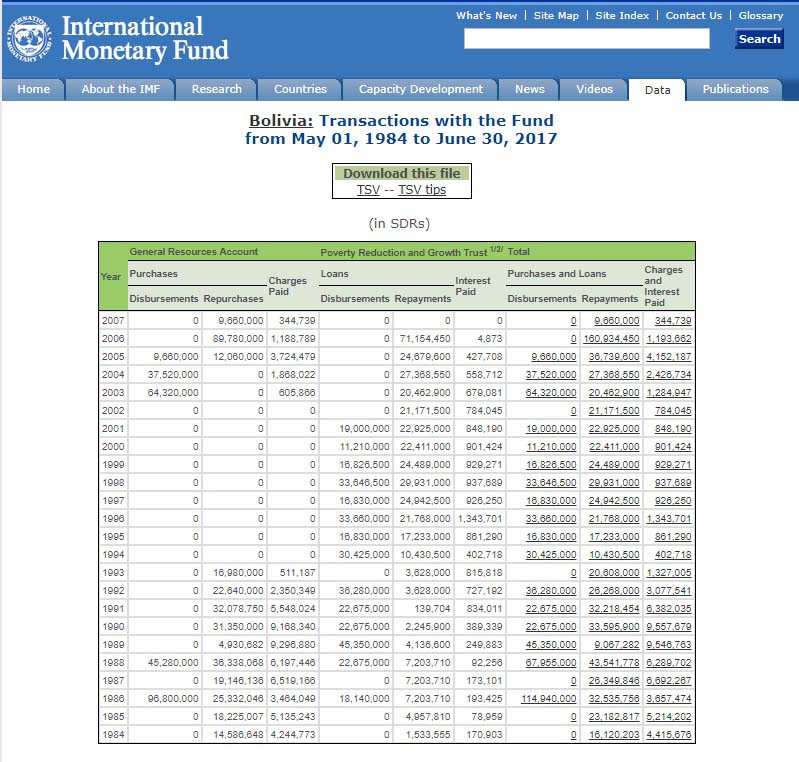This screenshot has width=799, height=762.
Task: Select 1996 interest paid 1,343,701 cell
Action: [480, 519]
